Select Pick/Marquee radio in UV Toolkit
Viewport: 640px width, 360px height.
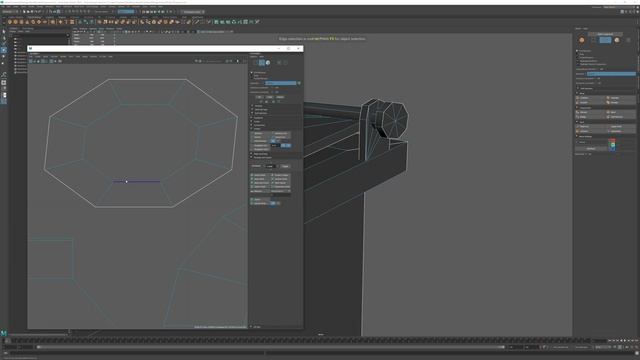pos(251,73)
